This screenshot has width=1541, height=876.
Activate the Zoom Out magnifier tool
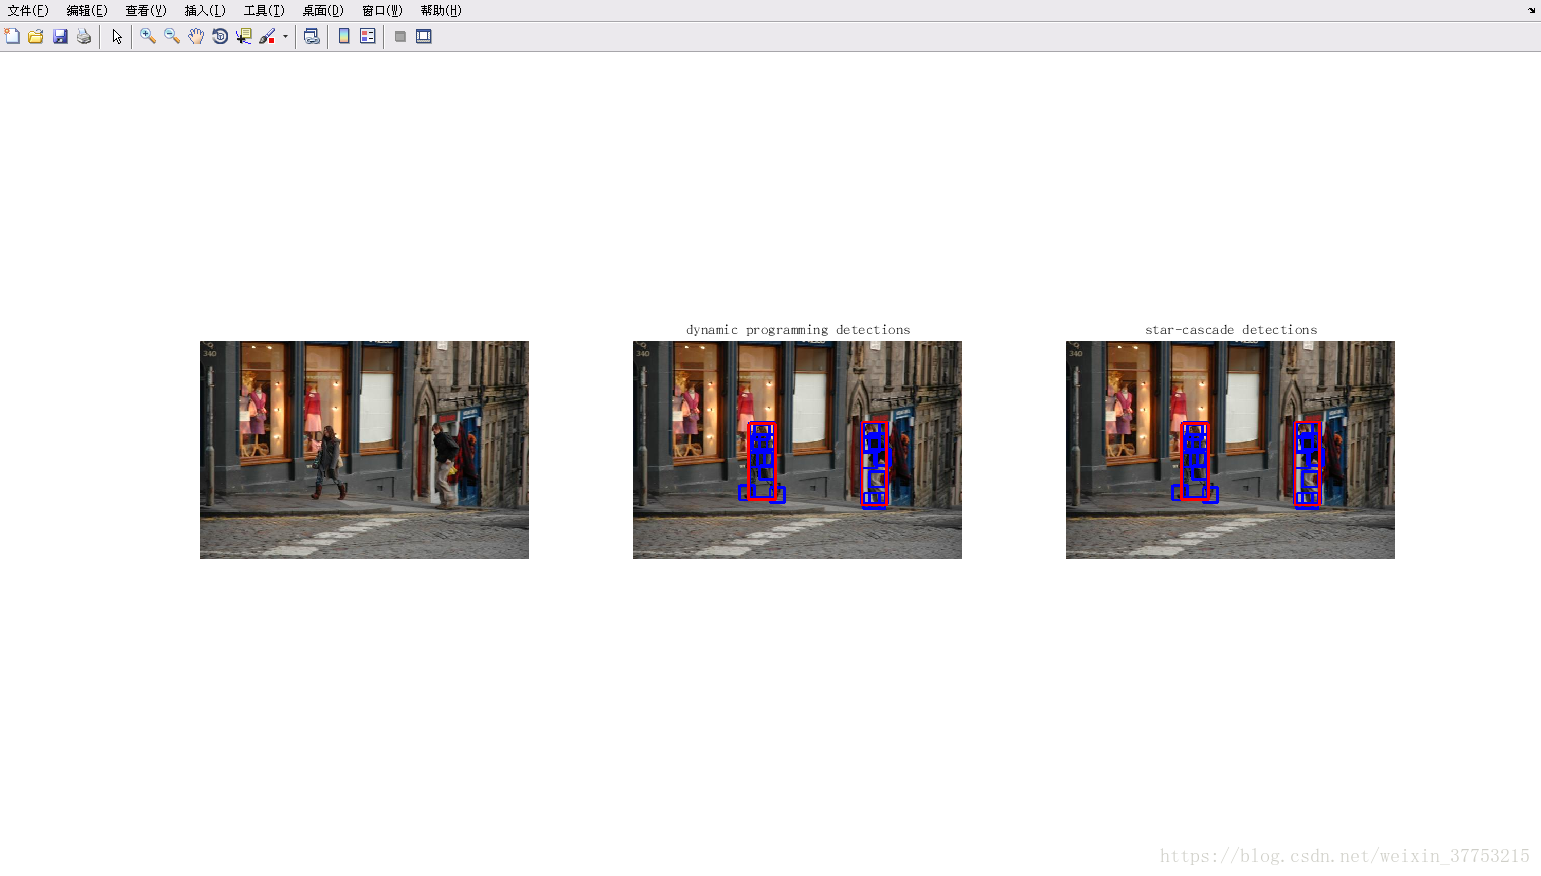coord(172,36)
